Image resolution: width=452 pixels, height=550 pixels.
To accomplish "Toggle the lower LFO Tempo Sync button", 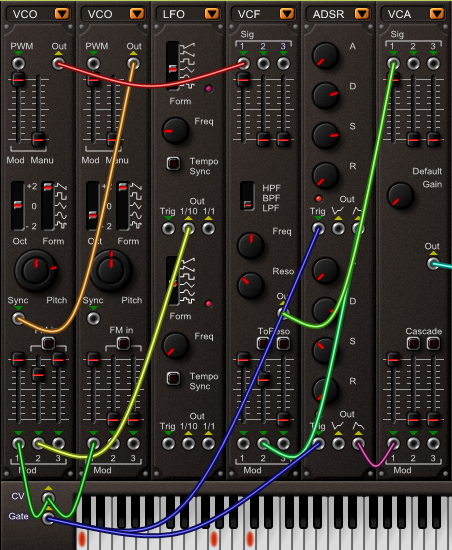I will (x=174, y=378).
